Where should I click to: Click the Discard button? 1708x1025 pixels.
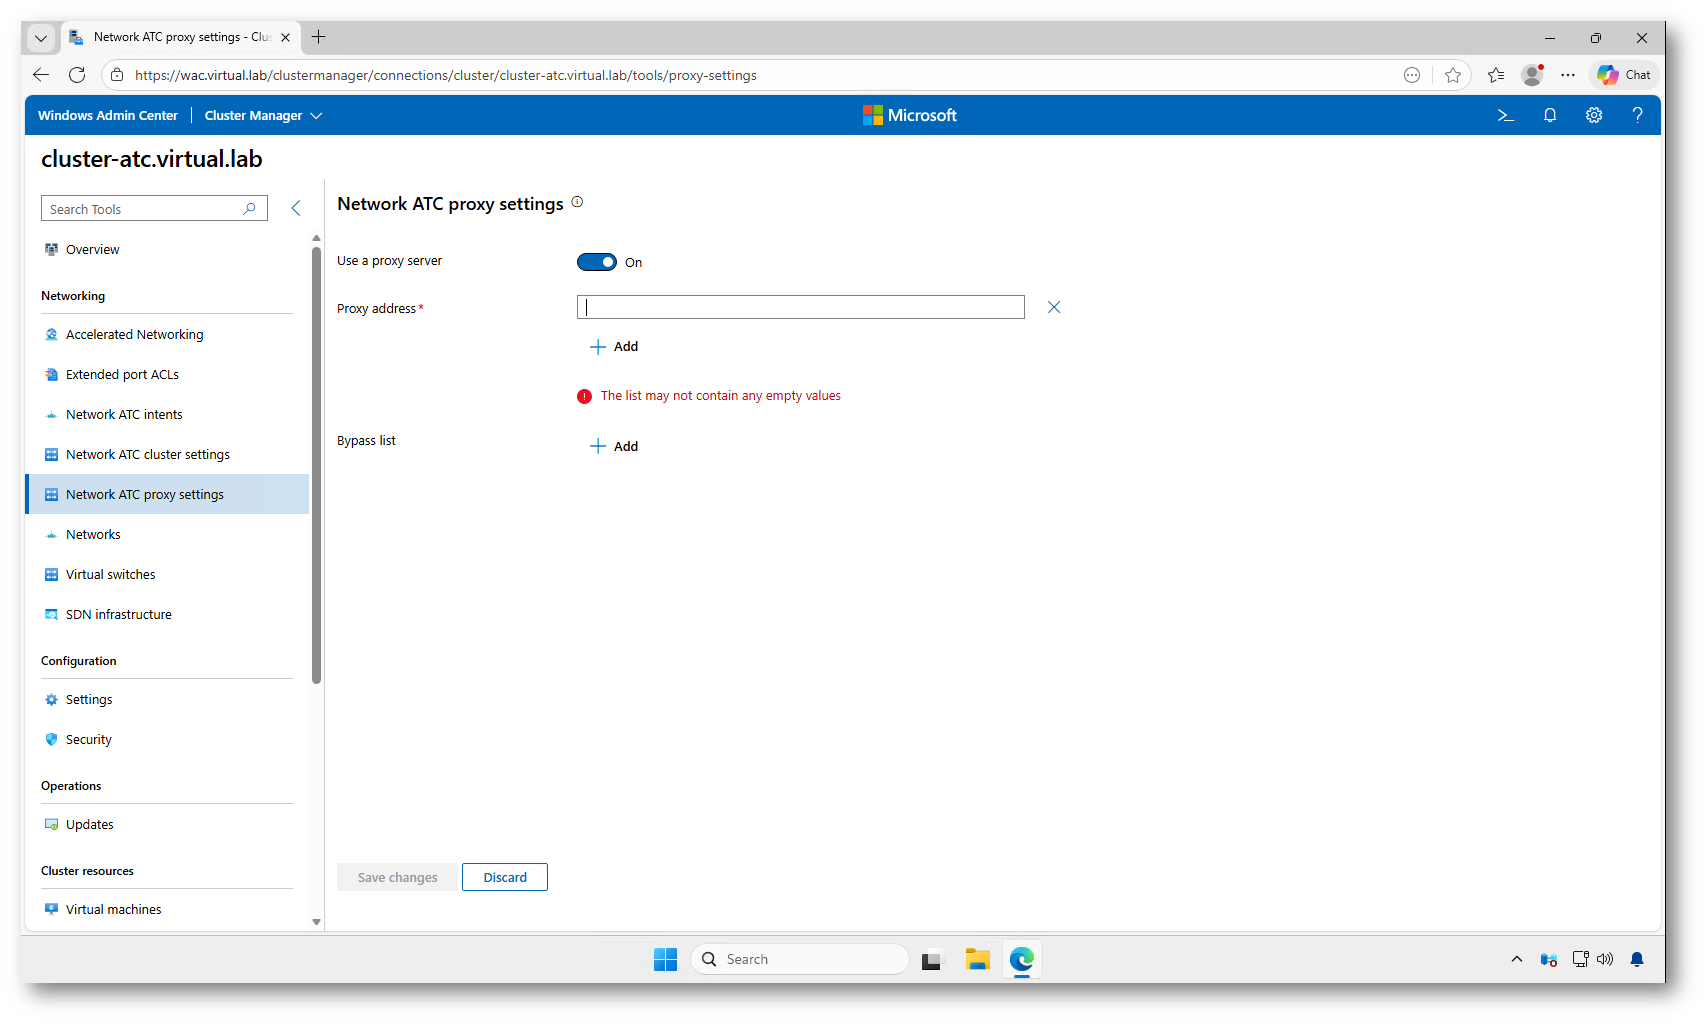click(505, 878)
